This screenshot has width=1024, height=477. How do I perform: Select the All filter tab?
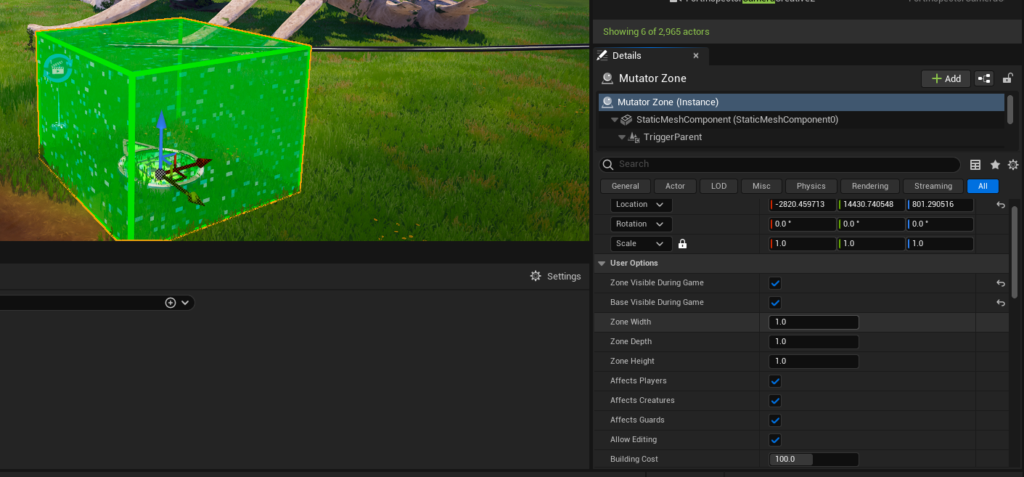(x=983, y=186)
